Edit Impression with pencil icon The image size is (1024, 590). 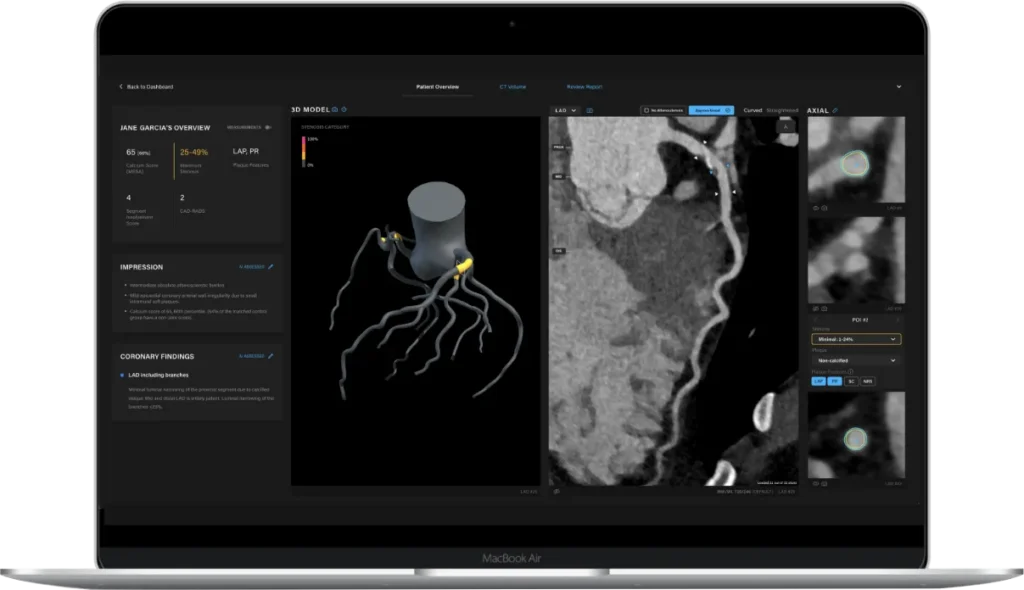271,267
